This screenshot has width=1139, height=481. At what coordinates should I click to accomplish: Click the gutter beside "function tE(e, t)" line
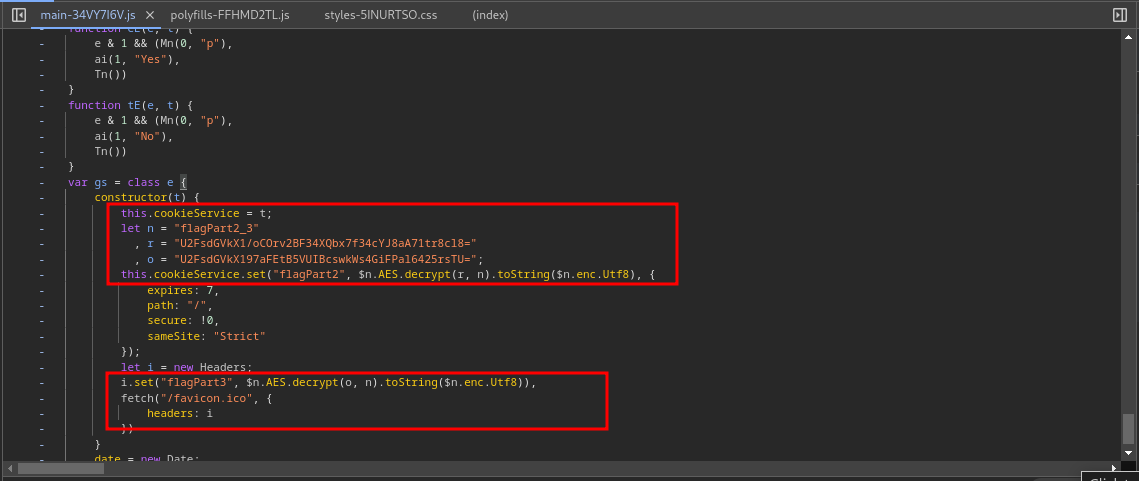[x=41, y=105]
